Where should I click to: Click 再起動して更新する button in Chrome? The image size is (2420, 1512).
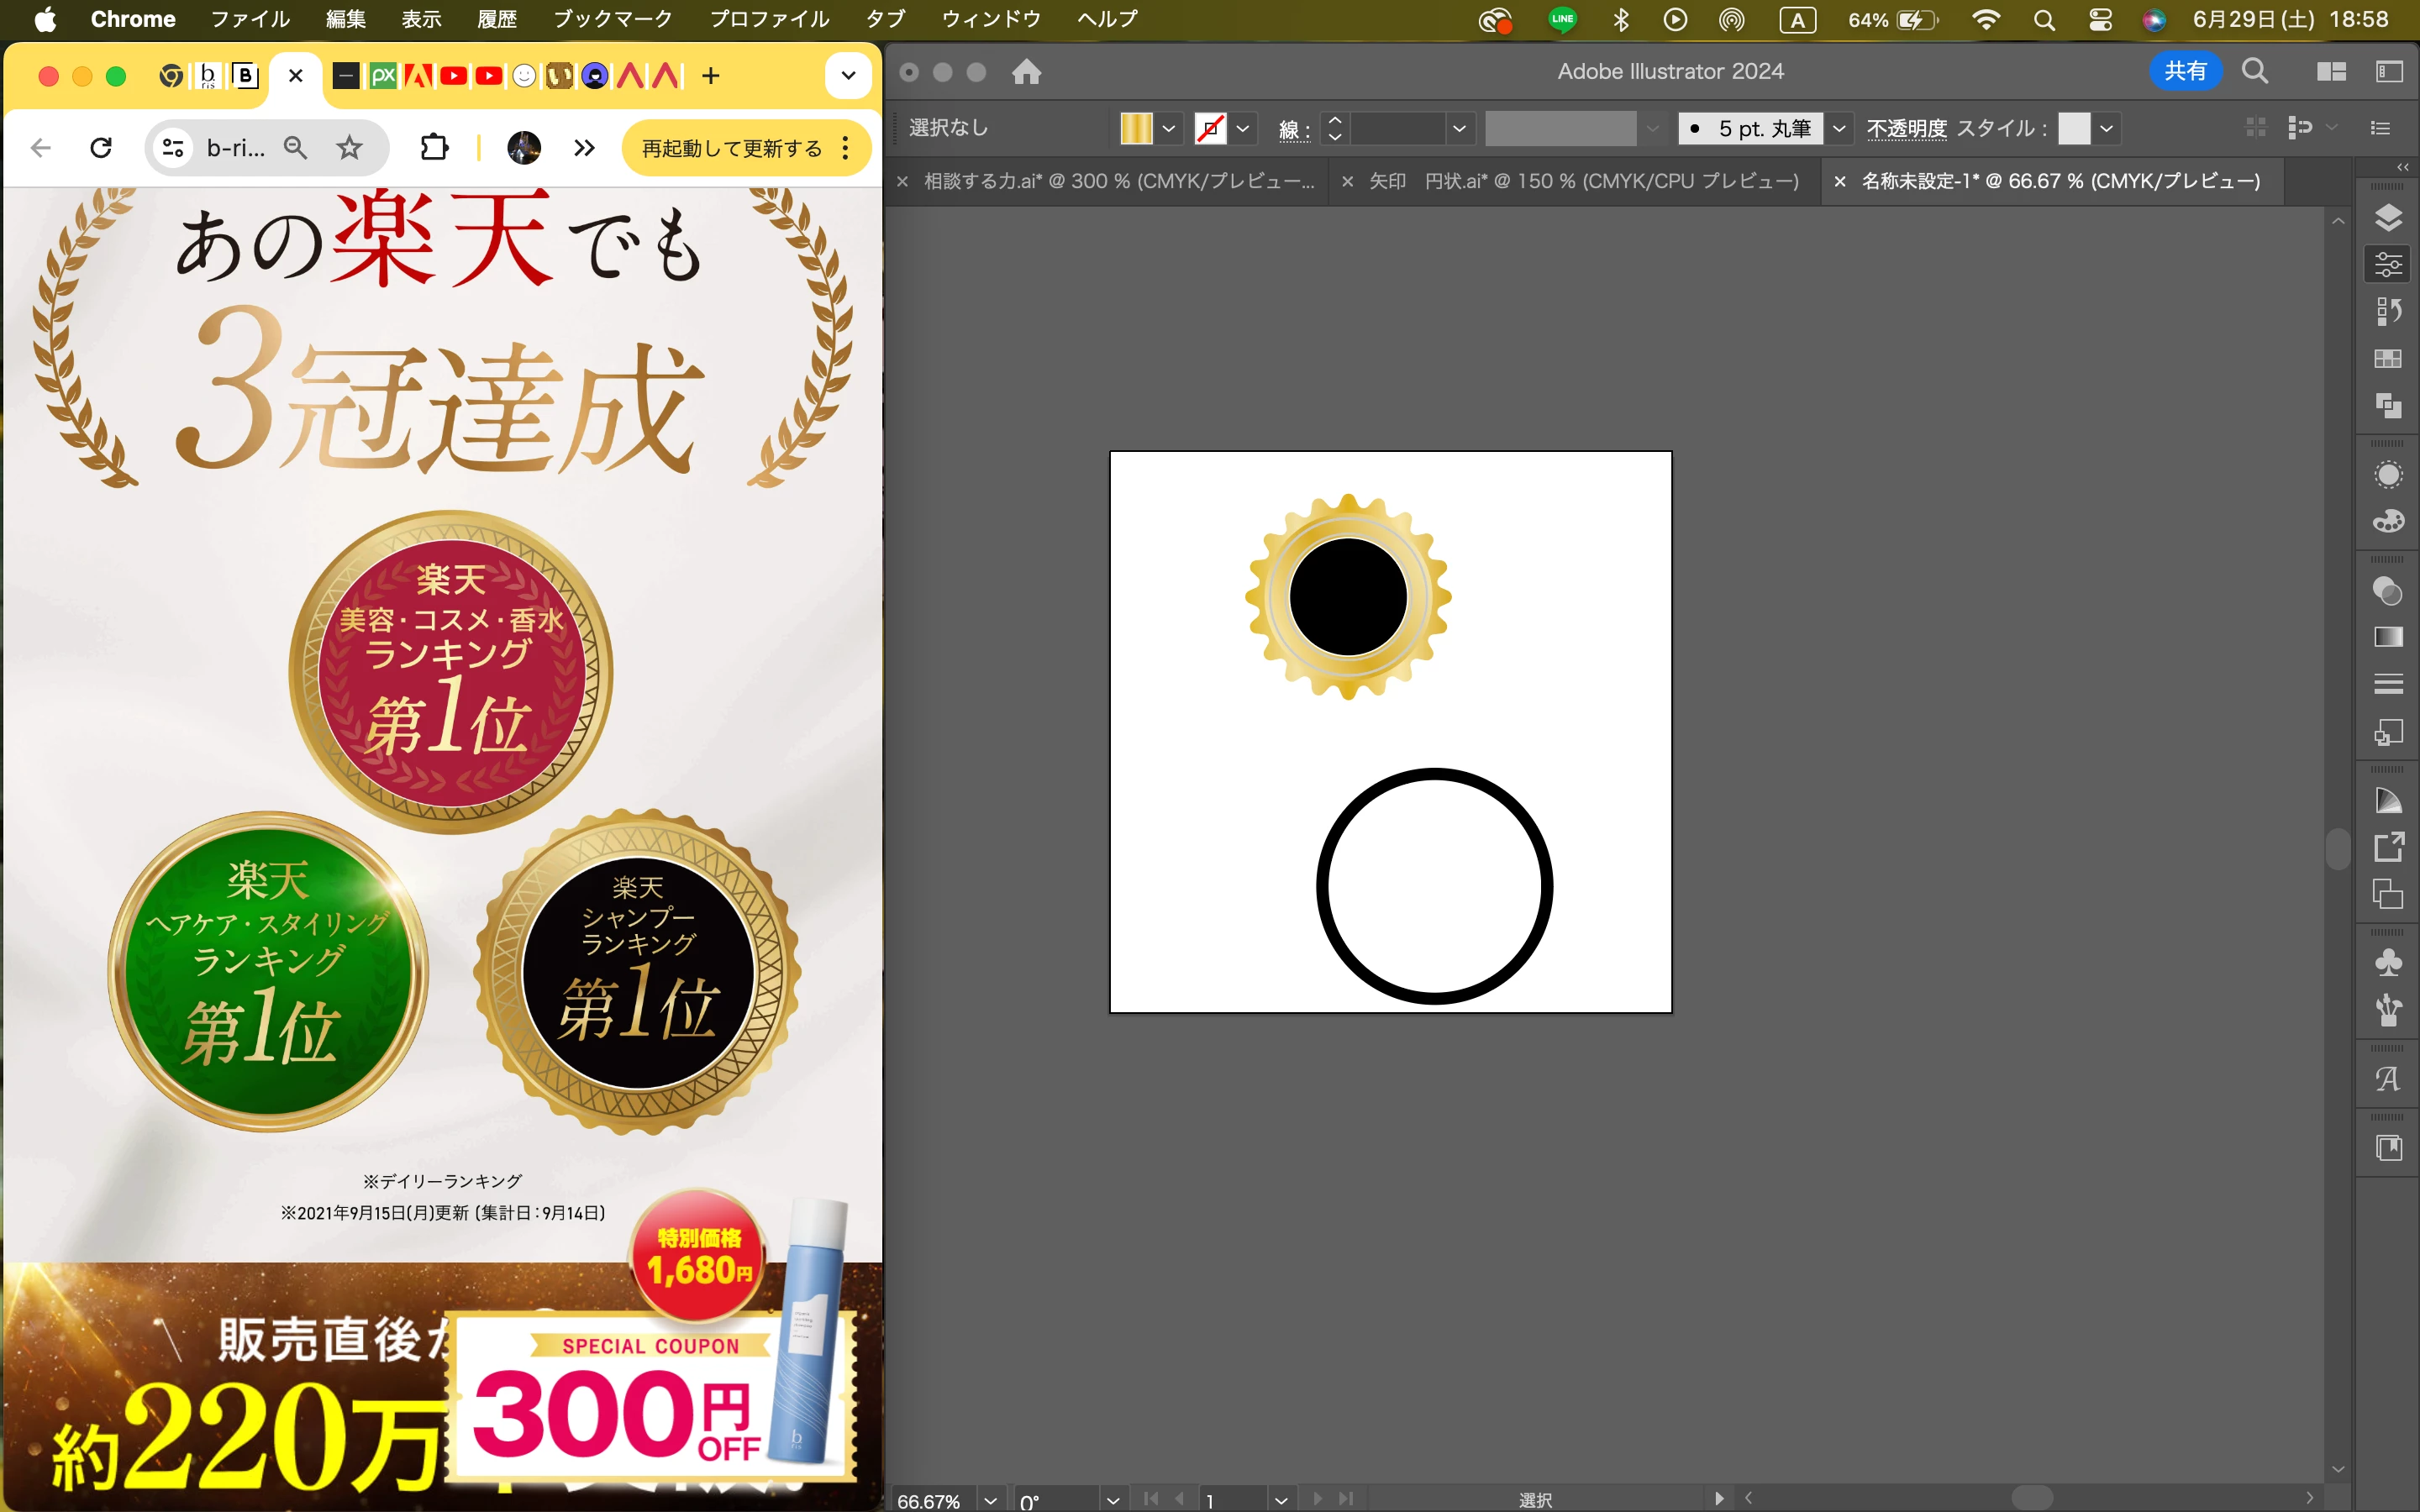coord(731,148)
